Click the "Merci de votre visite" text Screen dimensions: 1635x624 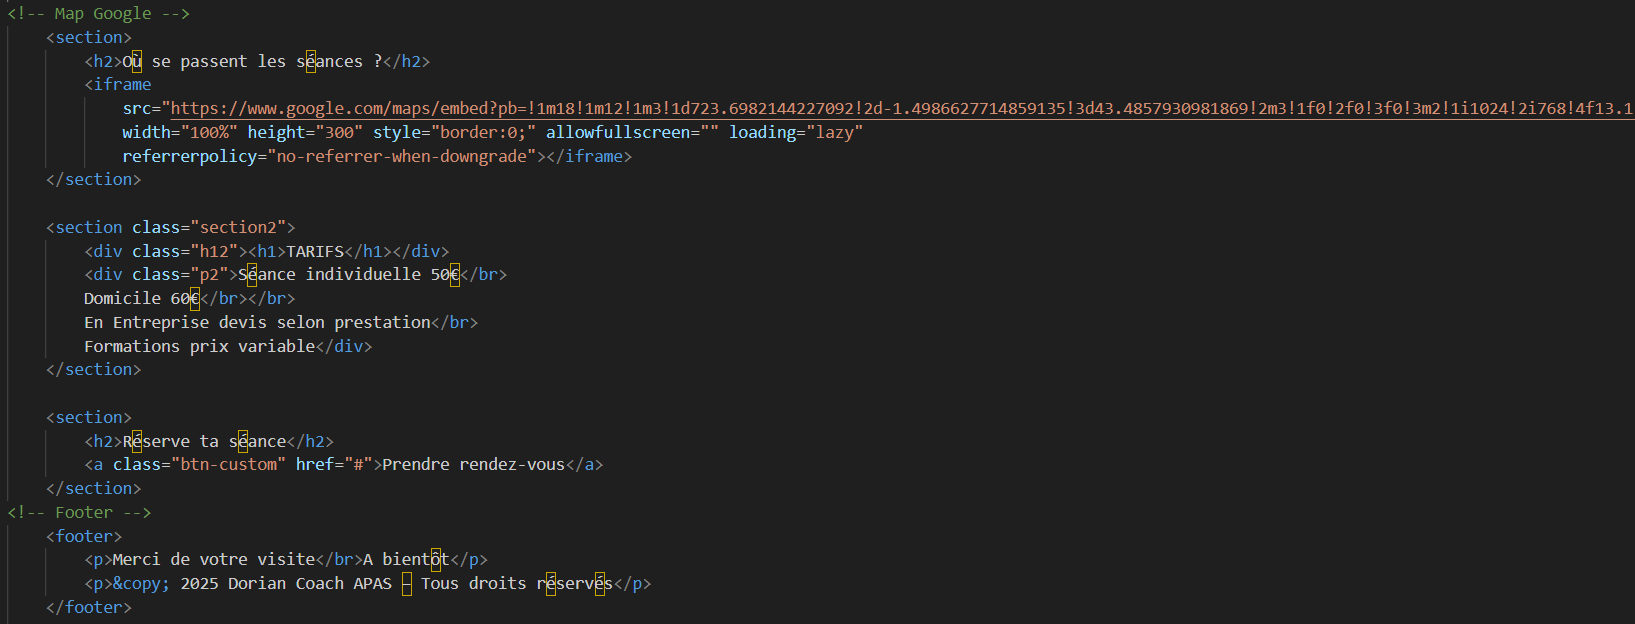[213, 560]
